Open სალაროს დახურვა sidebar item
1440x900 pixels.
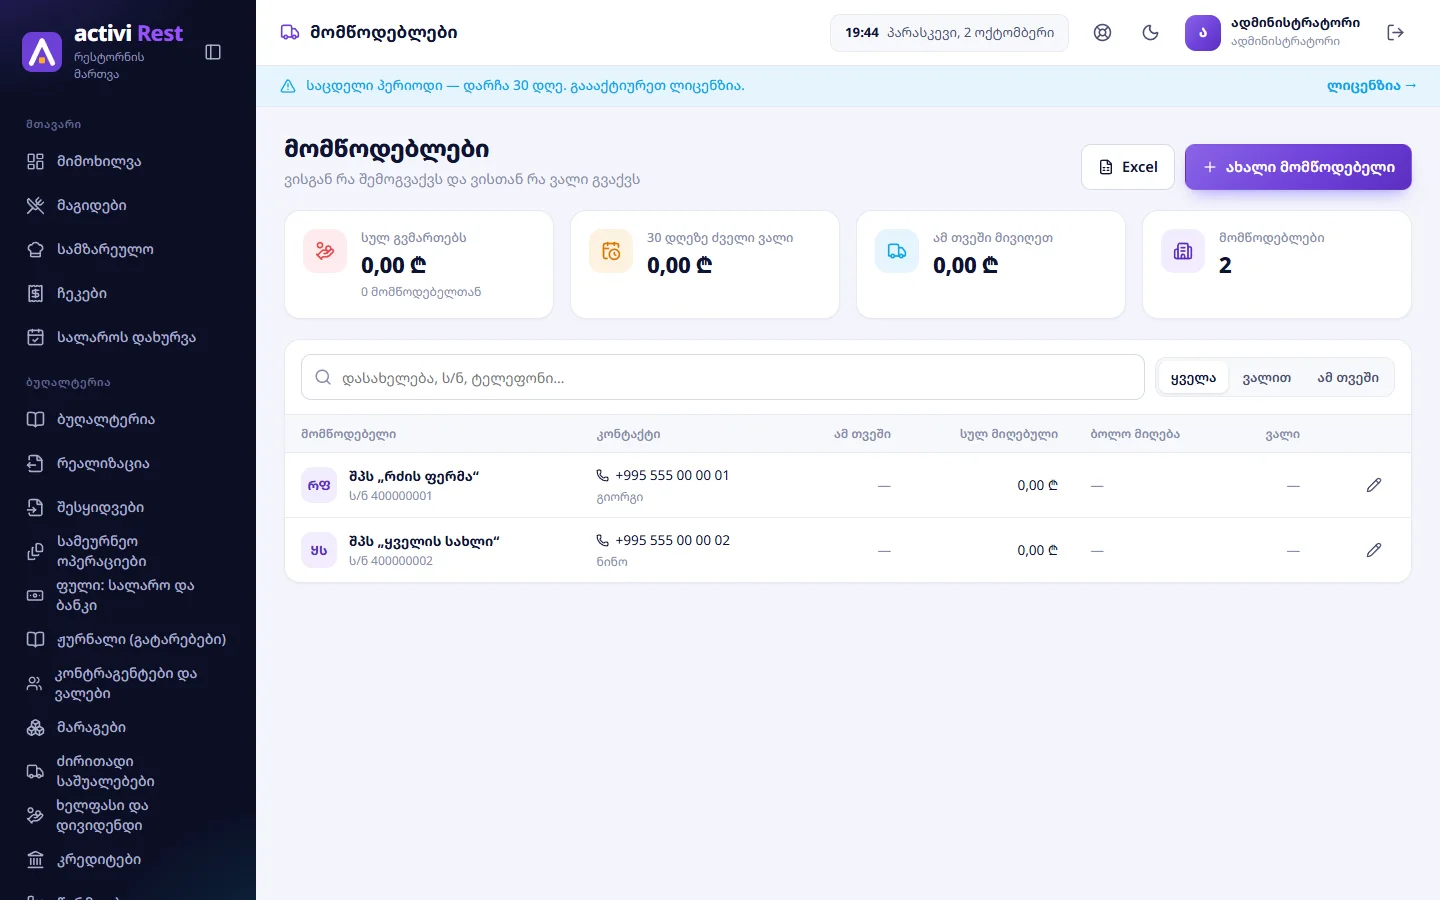[128, 337]
